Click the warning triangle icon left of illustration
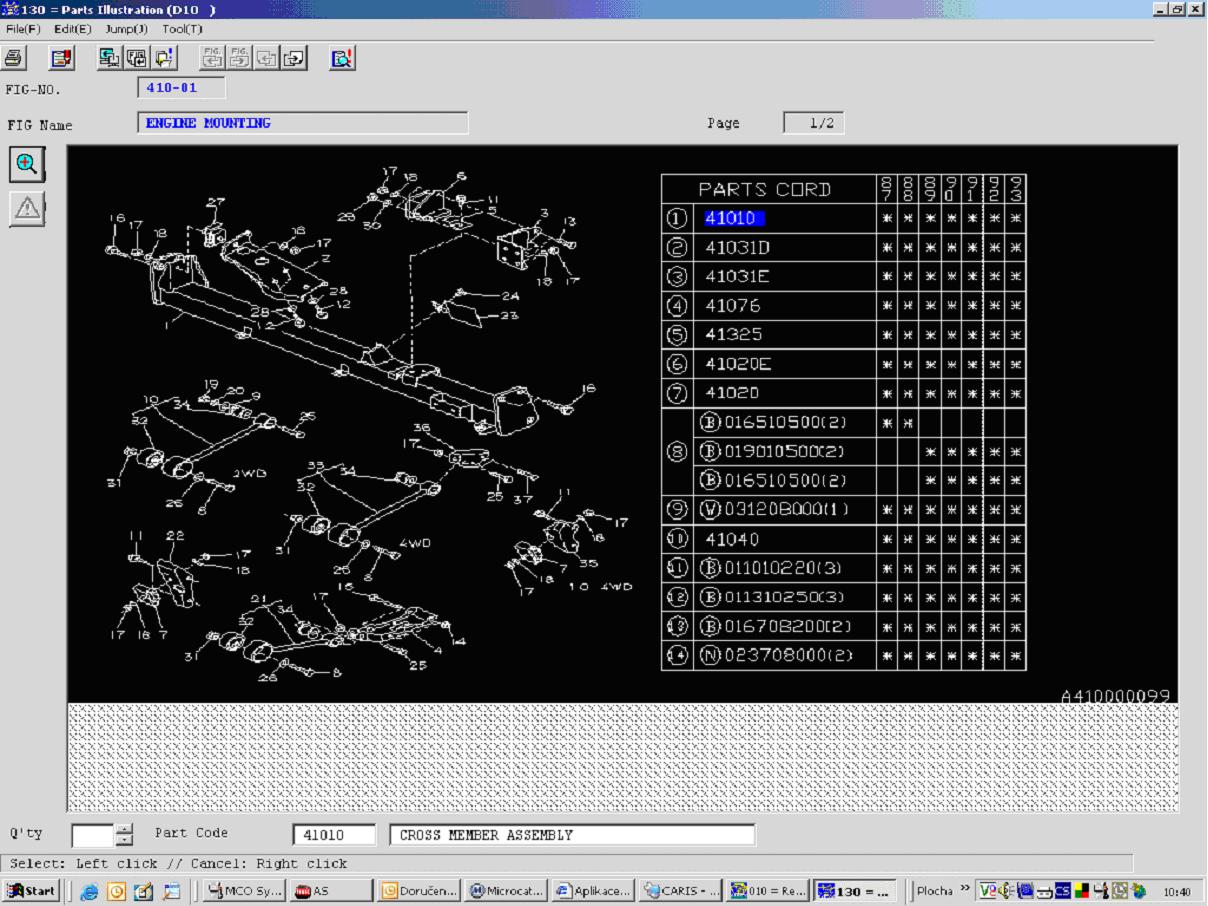 [x=27, y=208]
